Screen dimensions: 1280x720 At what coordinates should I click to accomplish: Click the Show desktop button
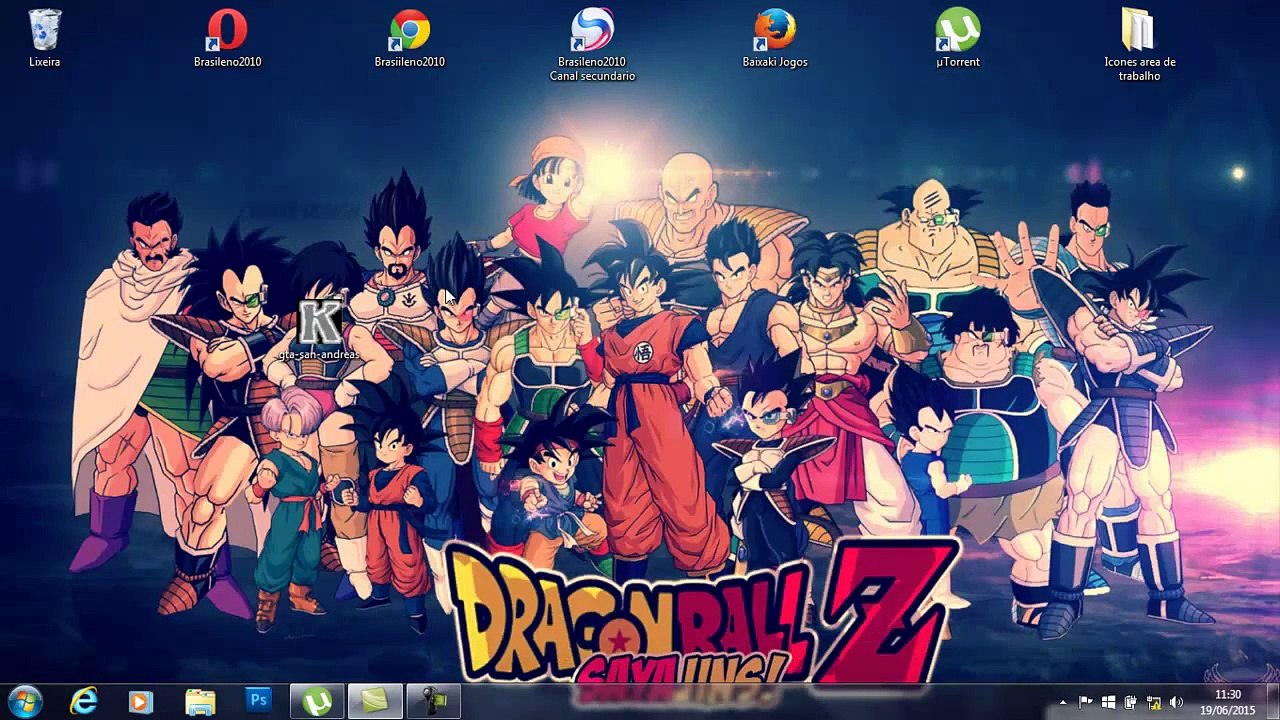tap(1272, 701)
